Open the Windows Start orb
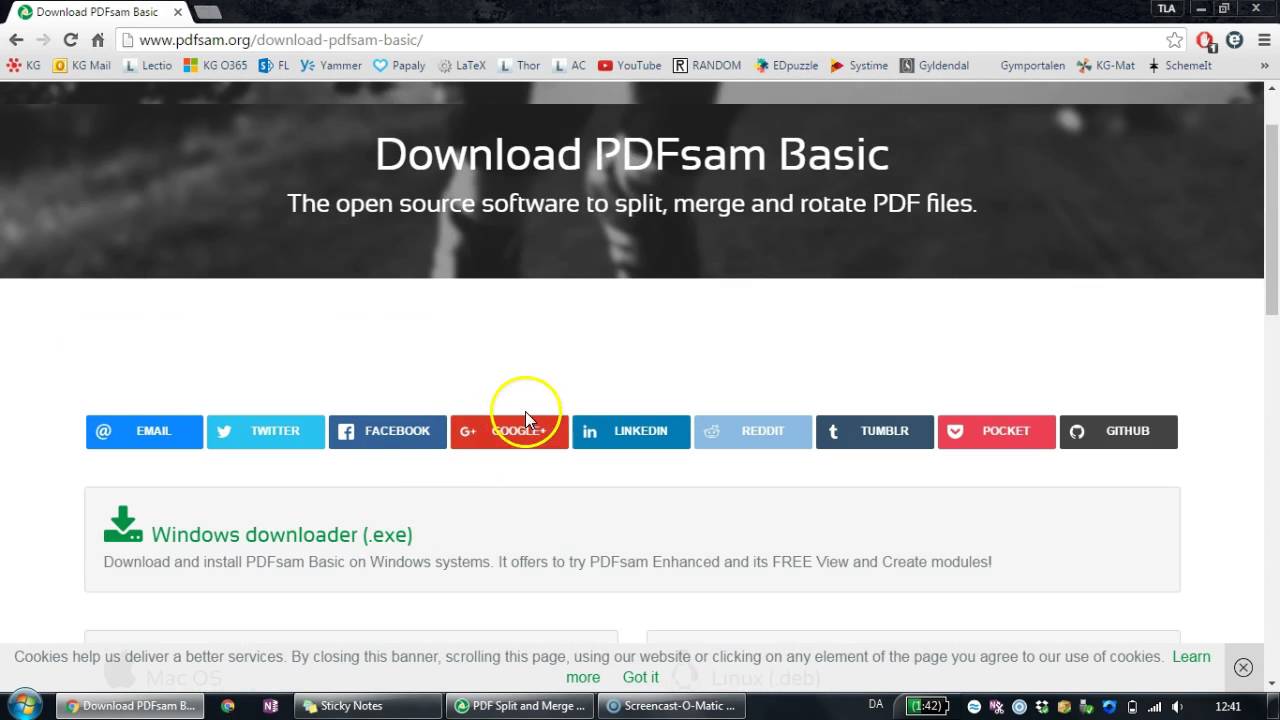Screen dimensions: 1280x720 [x=24, y=705]
